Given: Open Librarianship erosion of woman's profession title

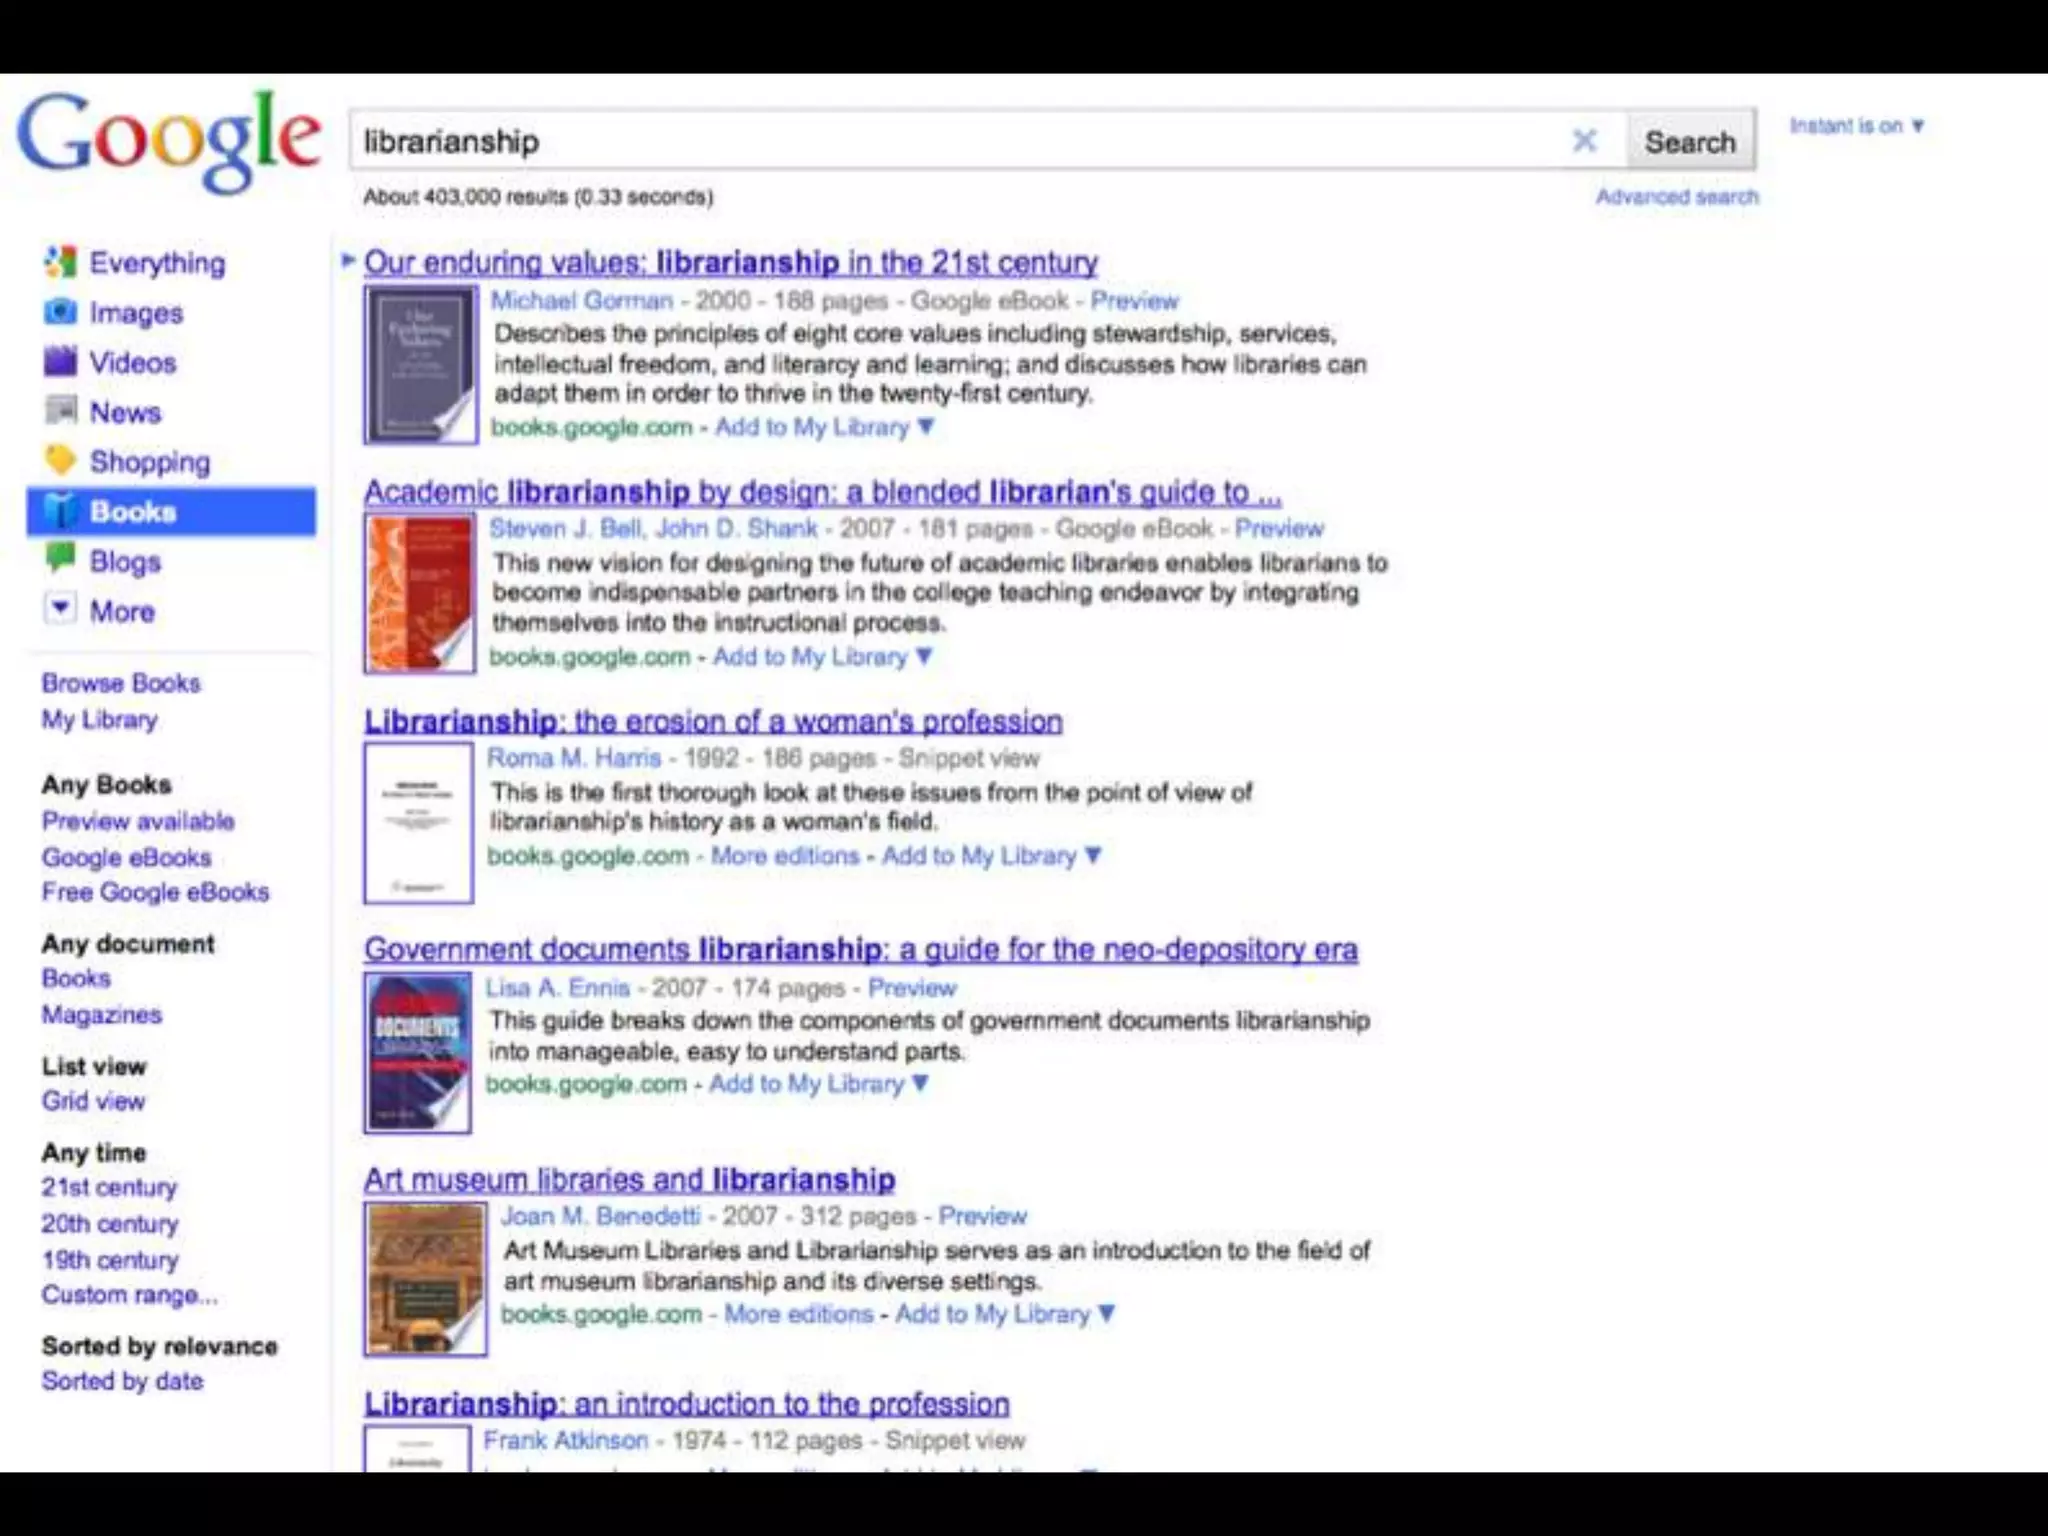Looking at the screenshot, I should [713, 721].
